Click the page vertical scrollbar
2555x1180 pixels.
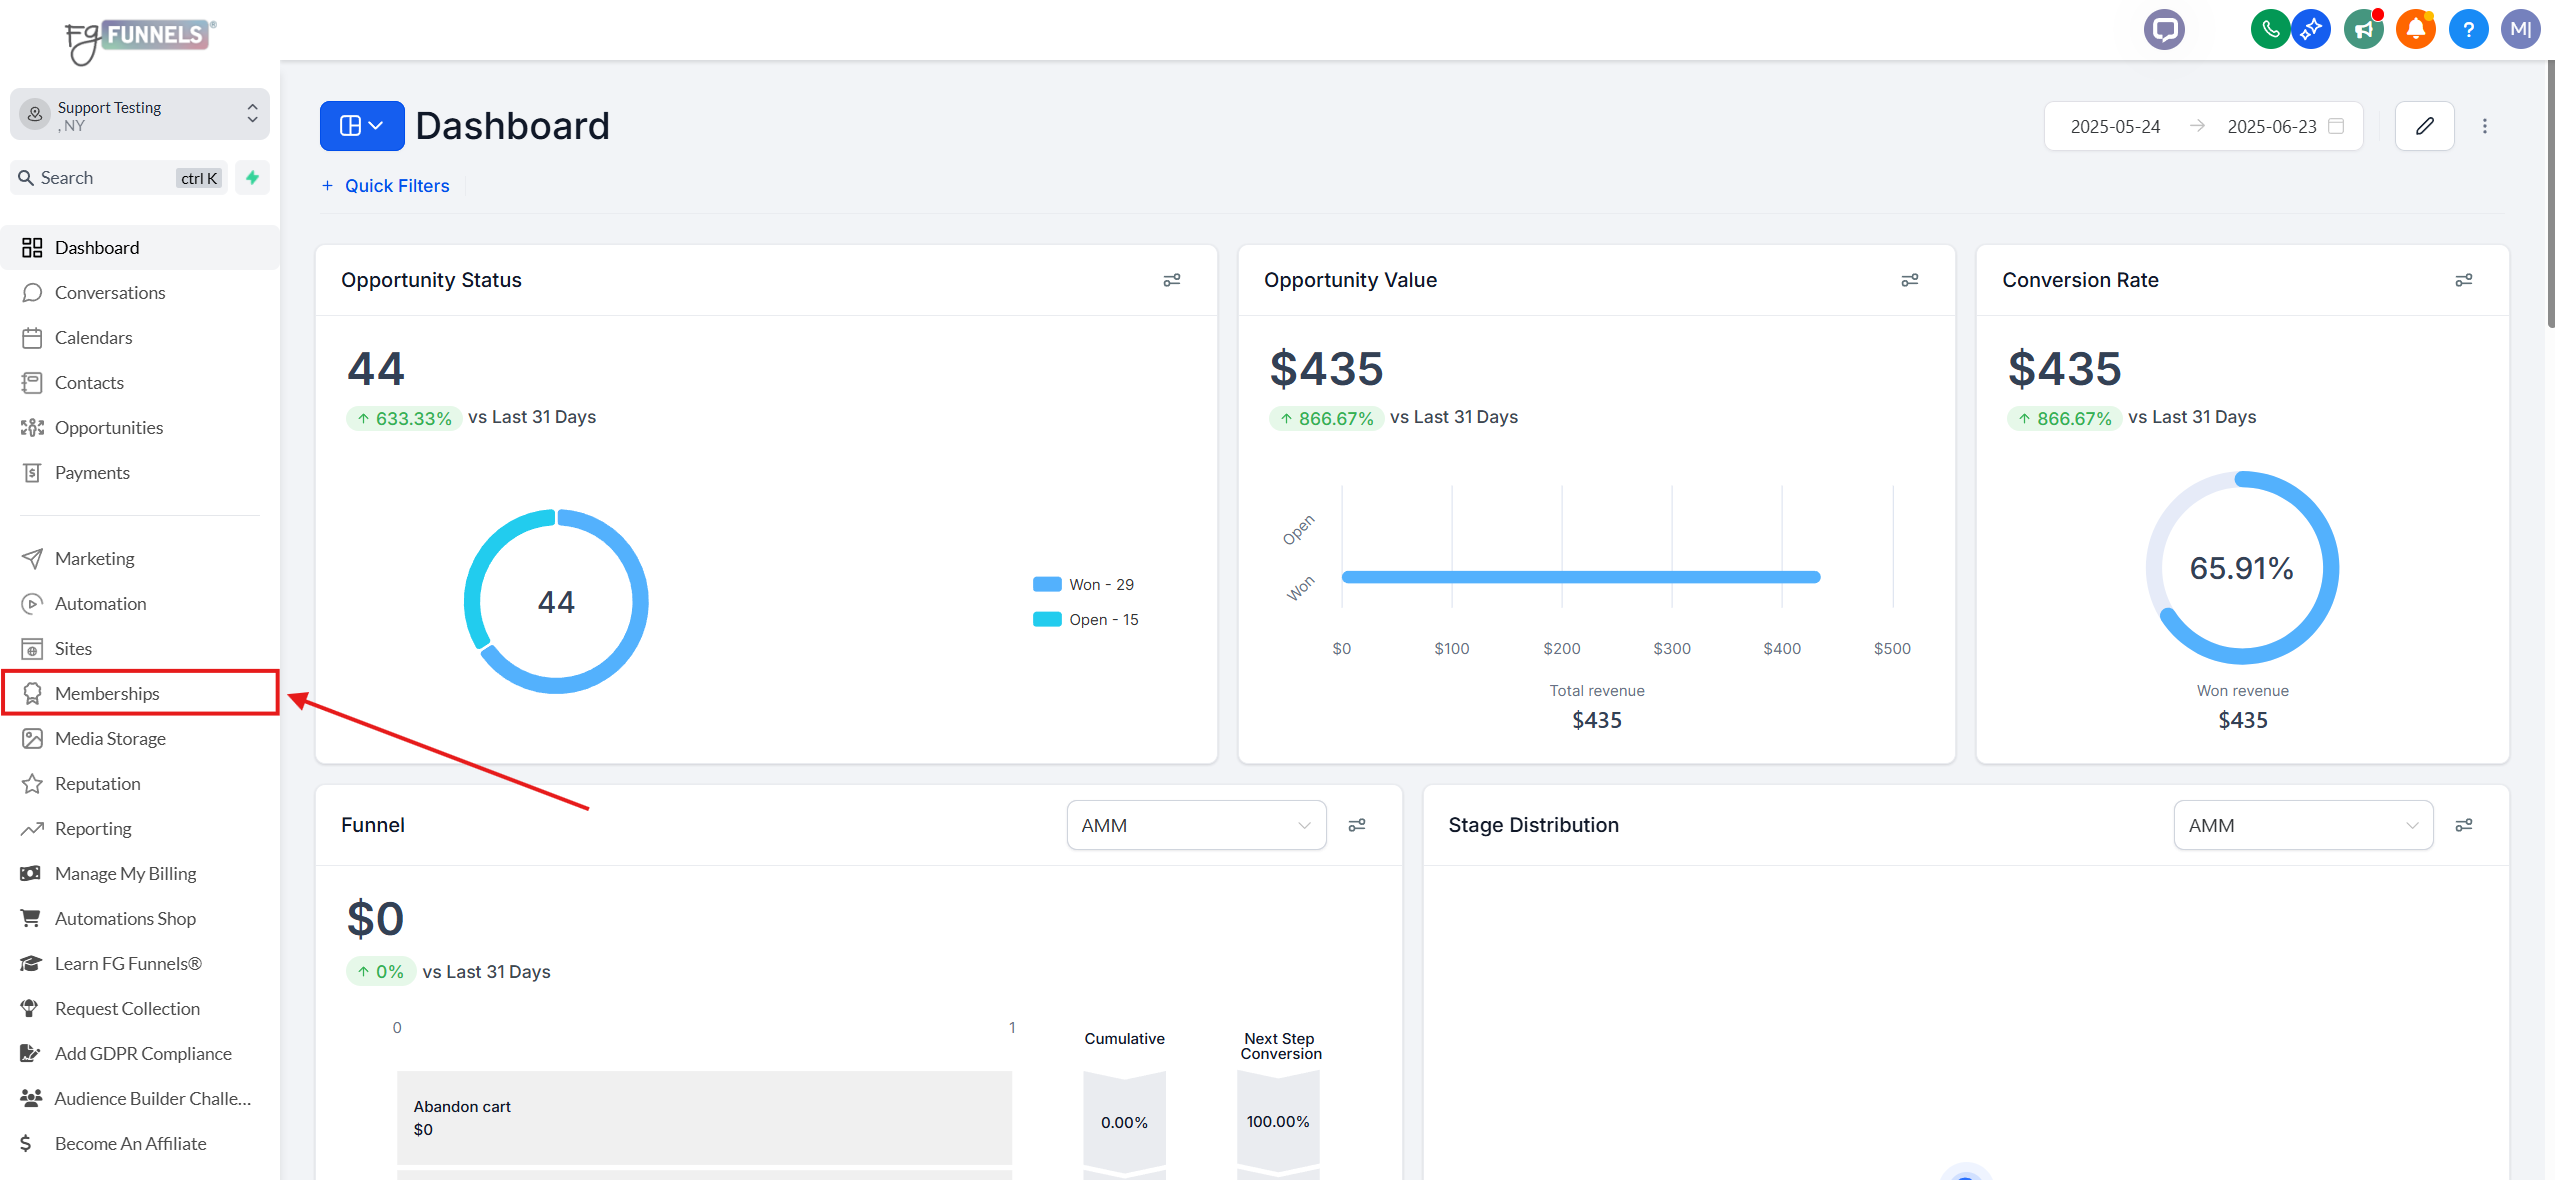[2550, 195]
